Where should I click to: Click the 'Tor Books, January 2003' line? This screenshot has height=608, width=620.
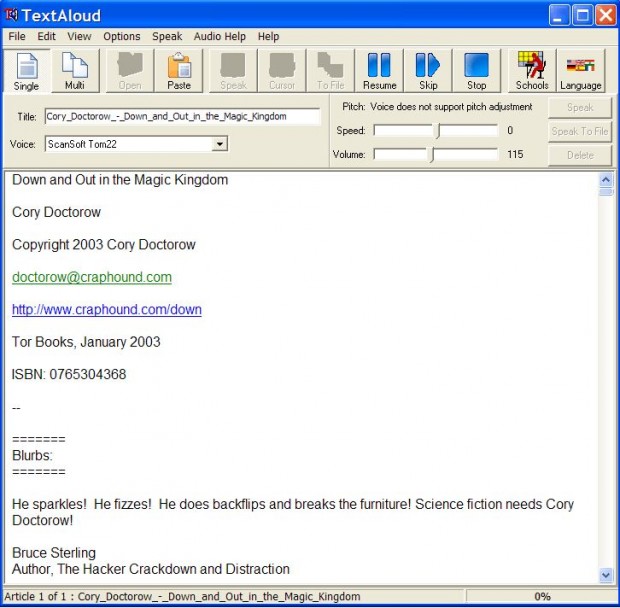(86, 342)
